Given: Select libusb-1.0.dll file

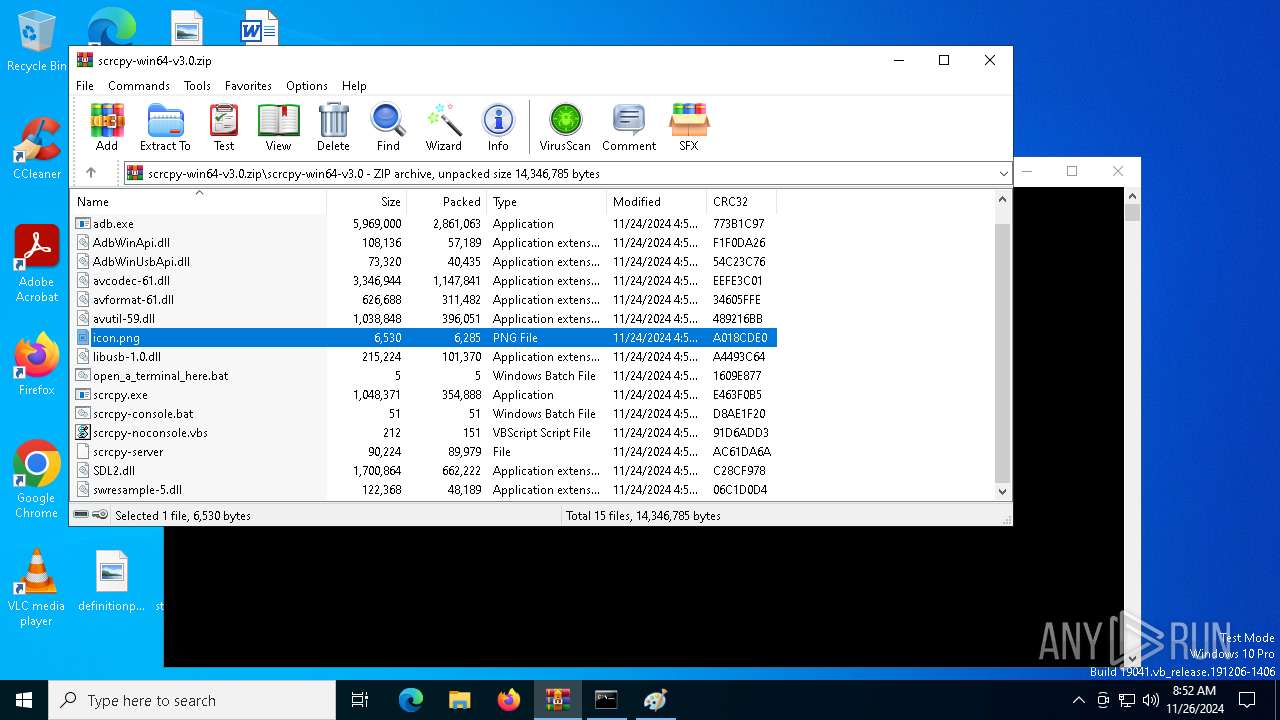Looking at the screenshot, I should click(x=425, y=357).
